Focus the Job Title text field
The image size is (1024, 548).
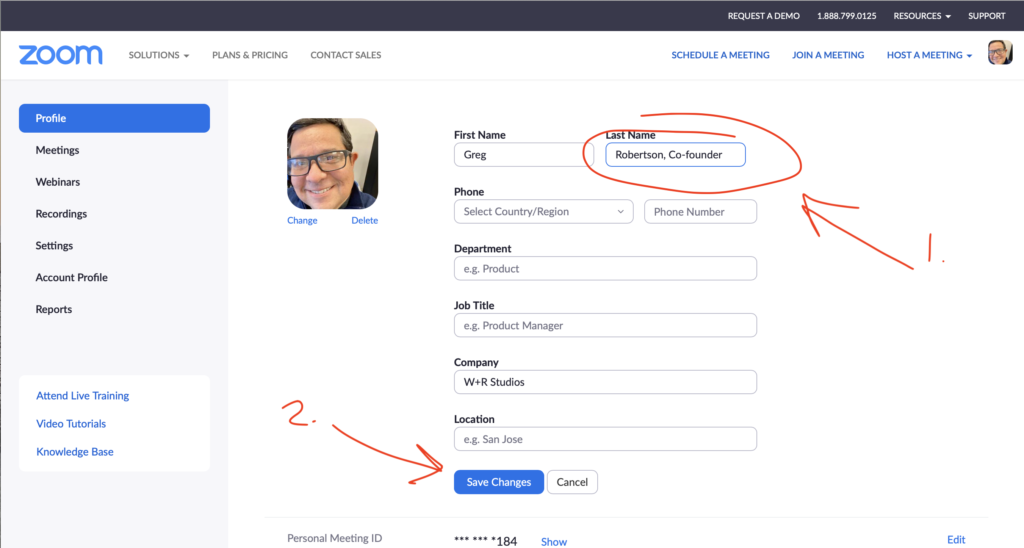pyautogui.click(x=604, y=326)
